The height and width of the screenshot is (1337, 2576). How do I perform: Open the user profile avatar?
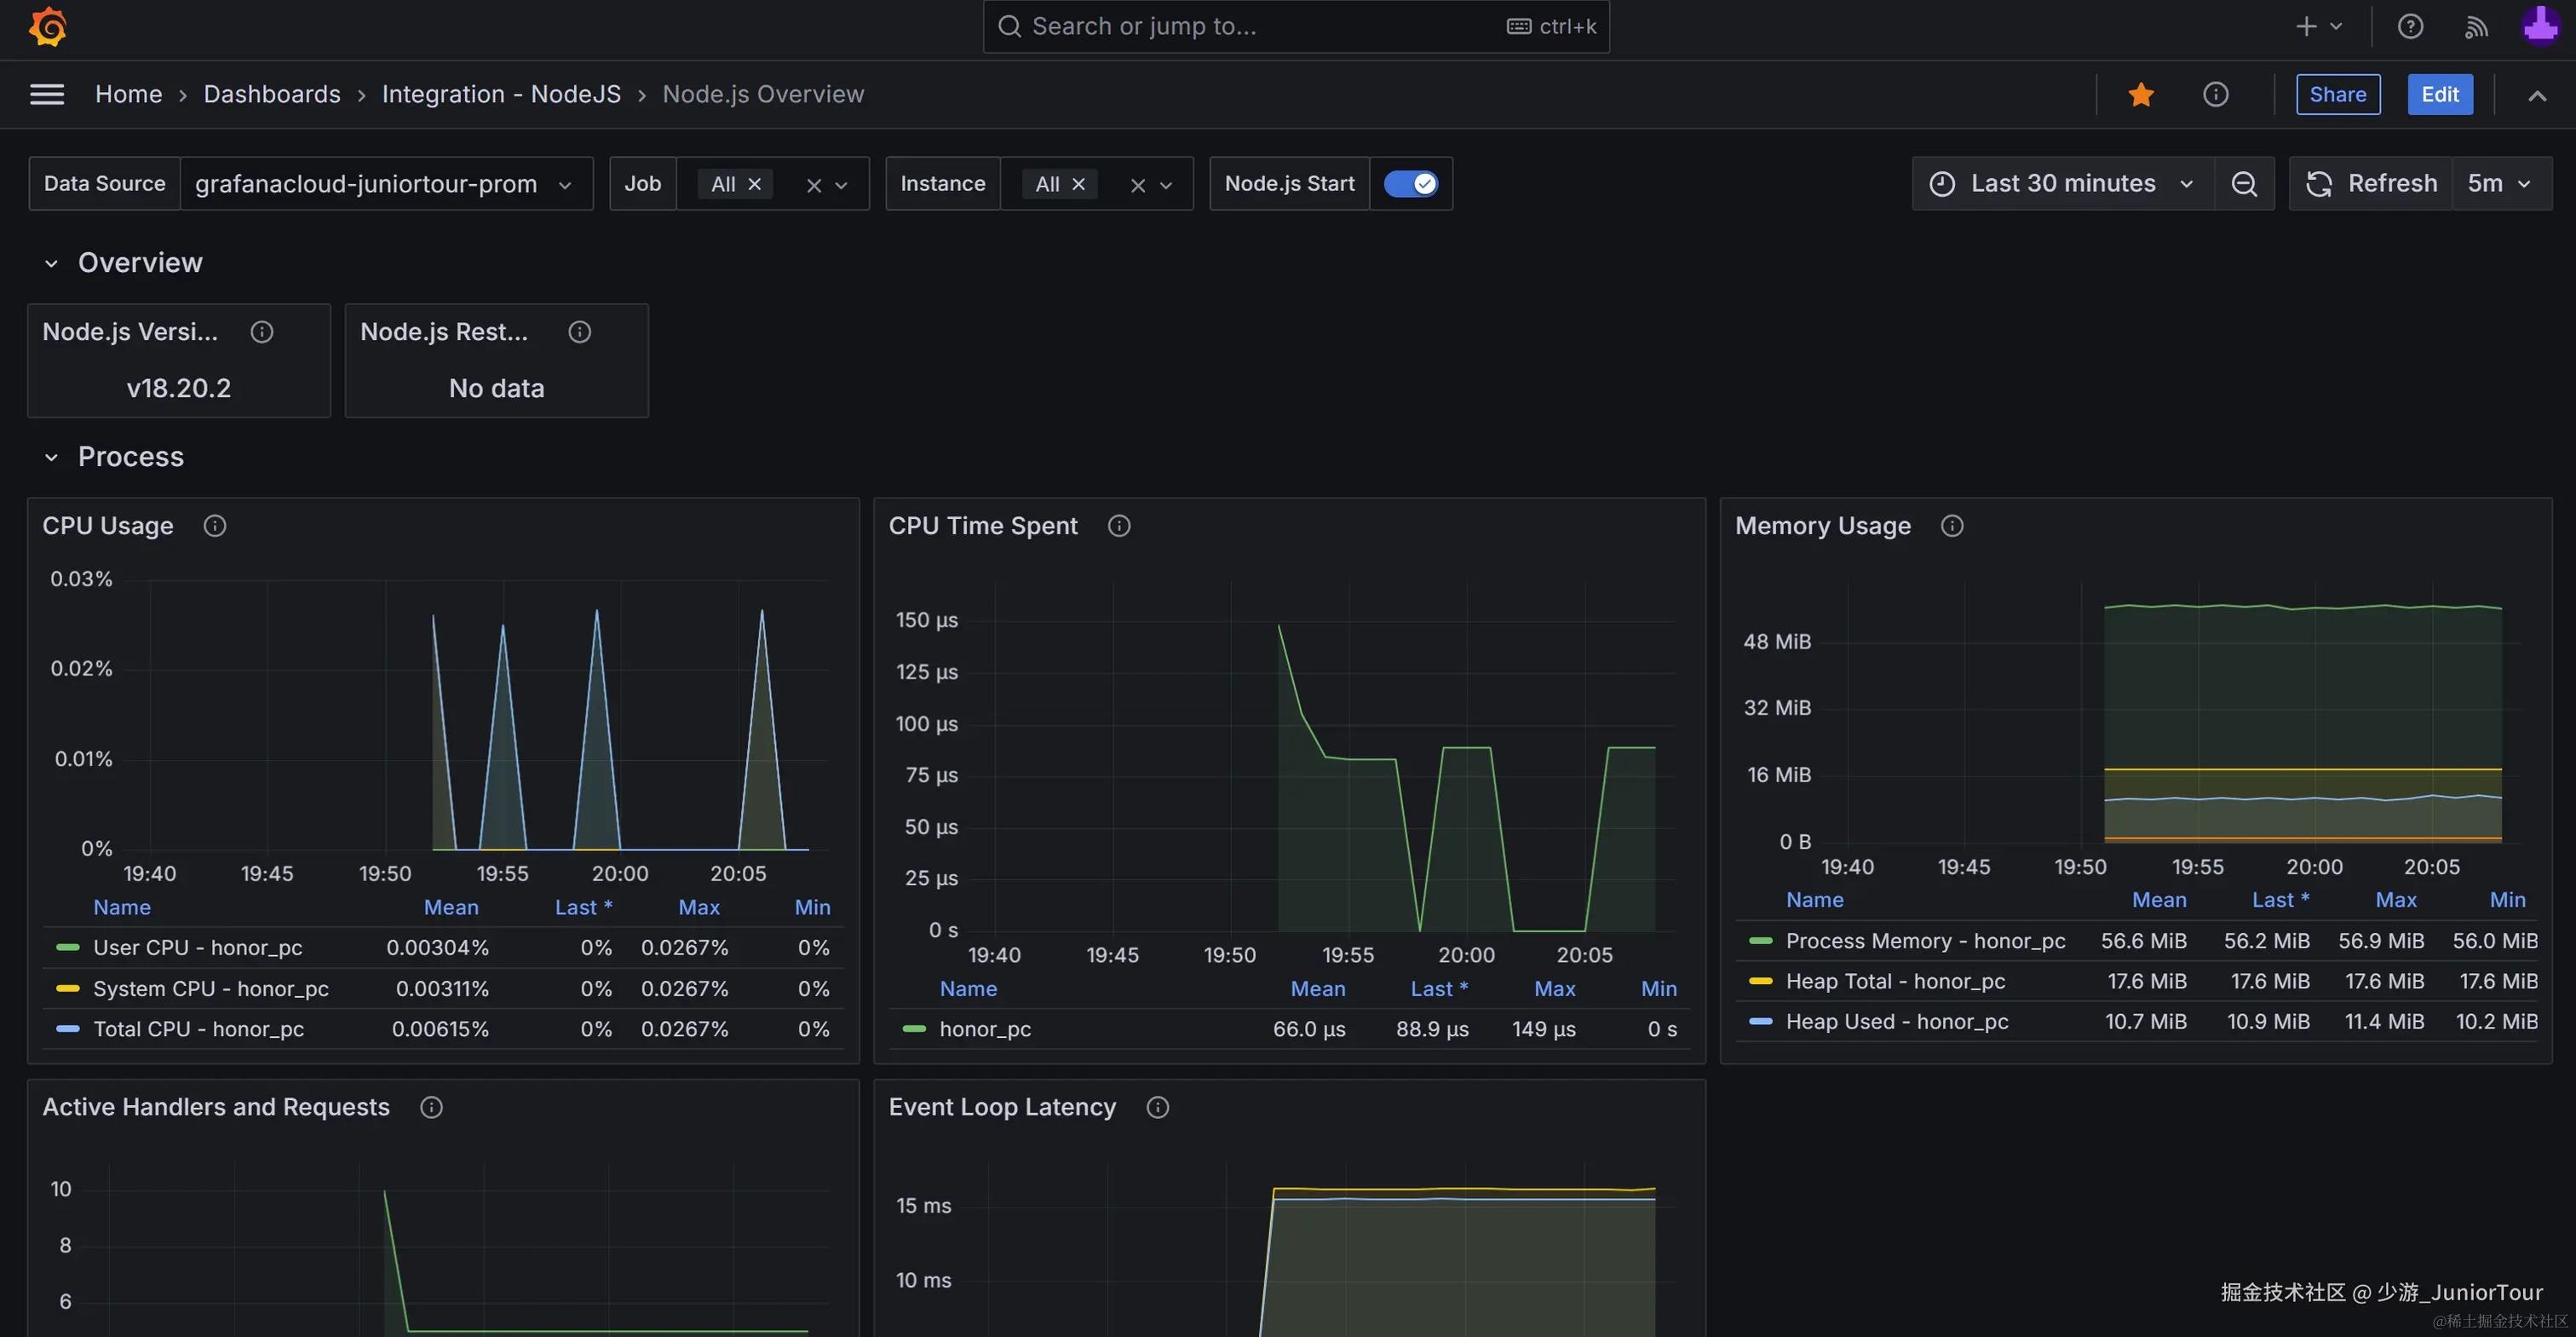tap(2540, 26)
